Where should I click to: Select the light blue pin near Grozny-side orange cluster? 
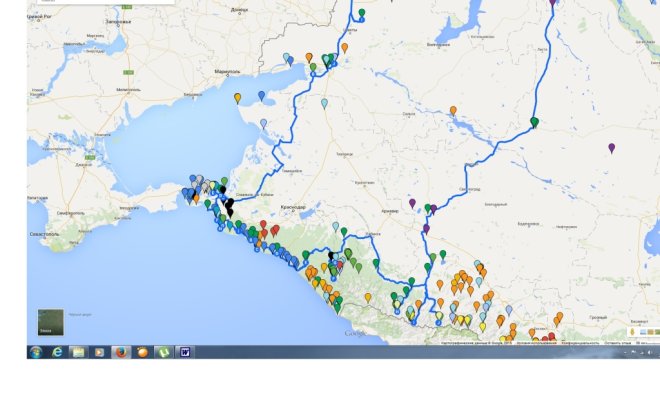point(509,310)
